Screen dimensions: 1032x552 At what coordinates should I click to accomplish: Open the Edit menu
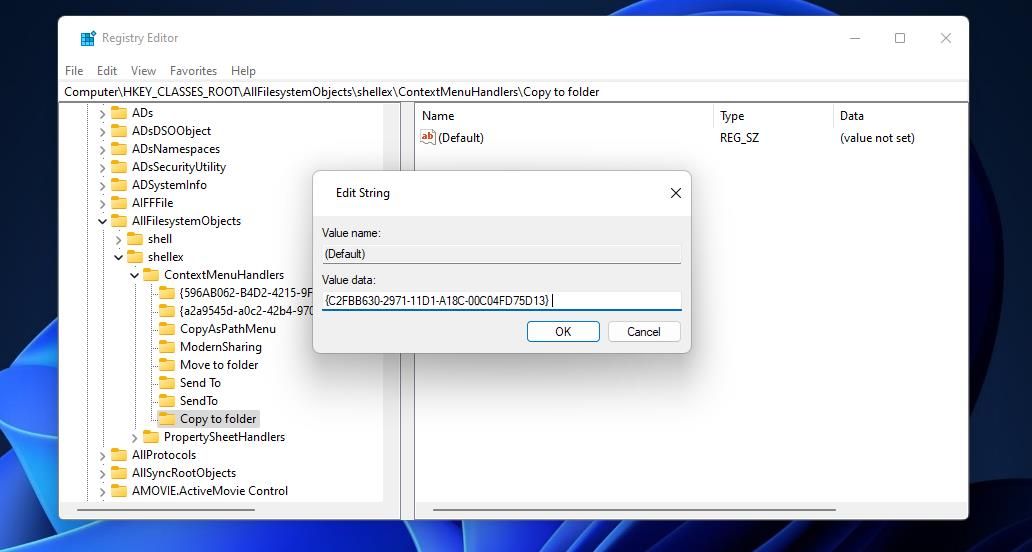[107, 71]
